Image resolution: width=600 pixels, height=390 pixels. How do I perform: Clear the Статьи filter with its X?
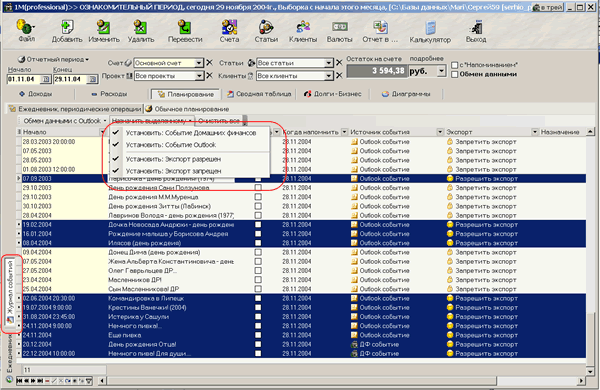(339, 62)
